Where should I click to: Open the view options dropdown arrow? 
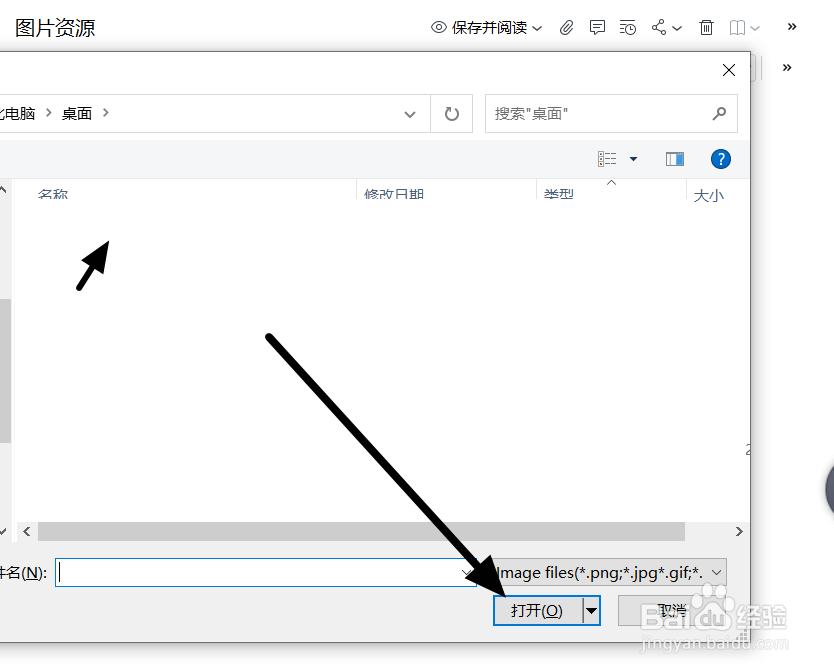coord(633,159)
